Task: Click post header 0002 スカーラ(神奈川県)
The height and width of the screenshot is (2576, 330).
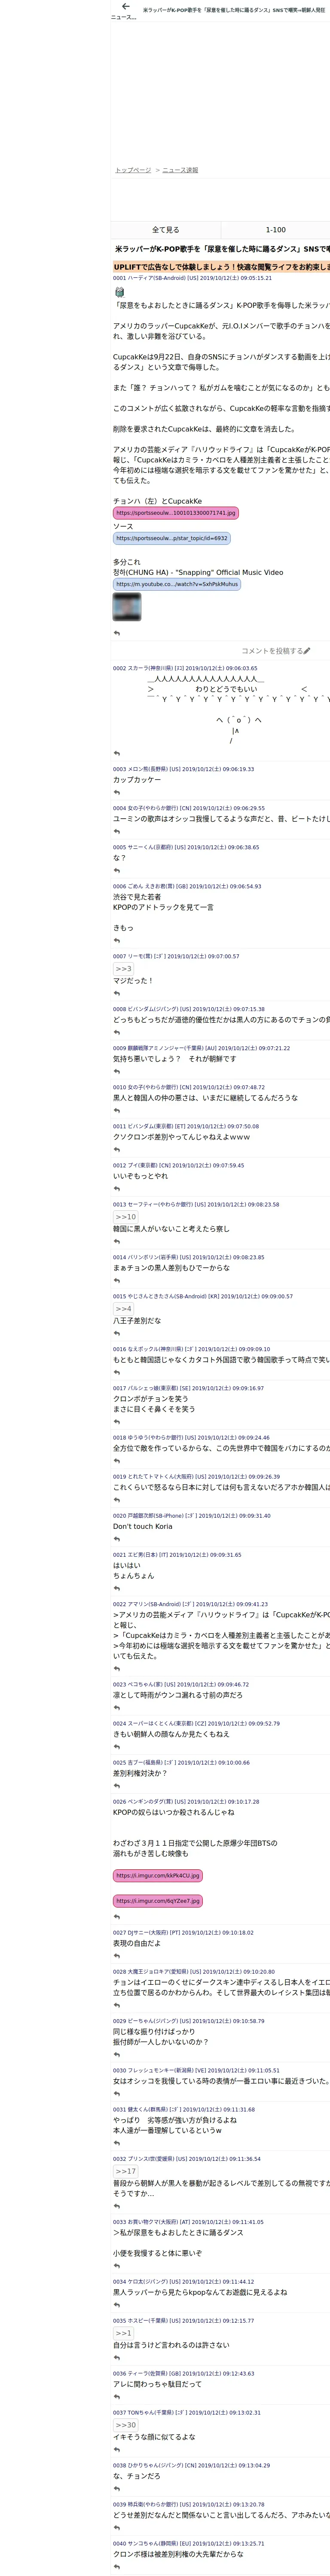Action: (x=185, y=668)
